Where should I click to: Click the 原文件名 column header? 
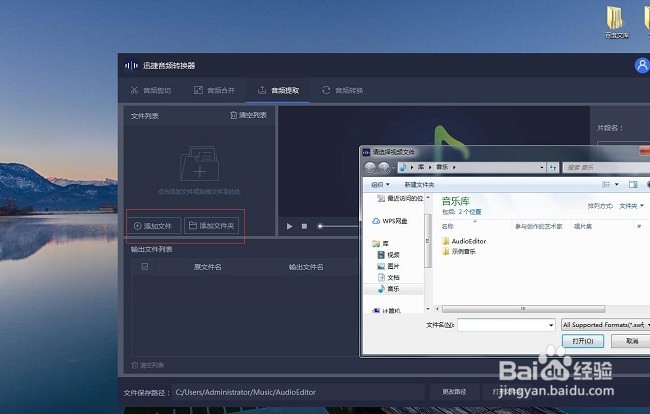pyautogui.click(x=208, y=267)
